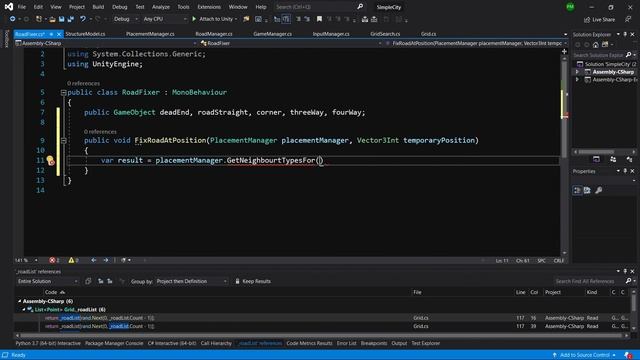Click 0 references link above FixRoadAtPosition

(x=100, y=131)
